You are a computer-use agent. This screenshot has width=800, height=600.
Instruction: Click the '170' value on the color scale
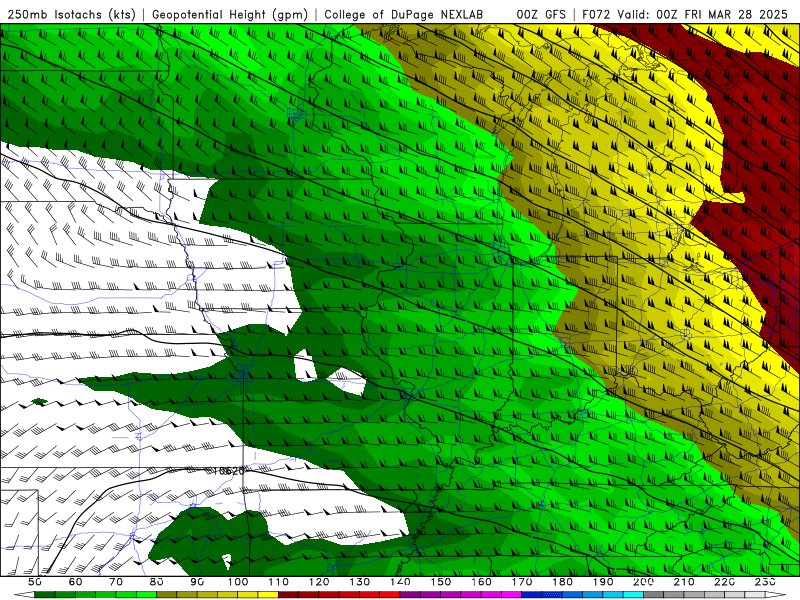click(521, 582)
